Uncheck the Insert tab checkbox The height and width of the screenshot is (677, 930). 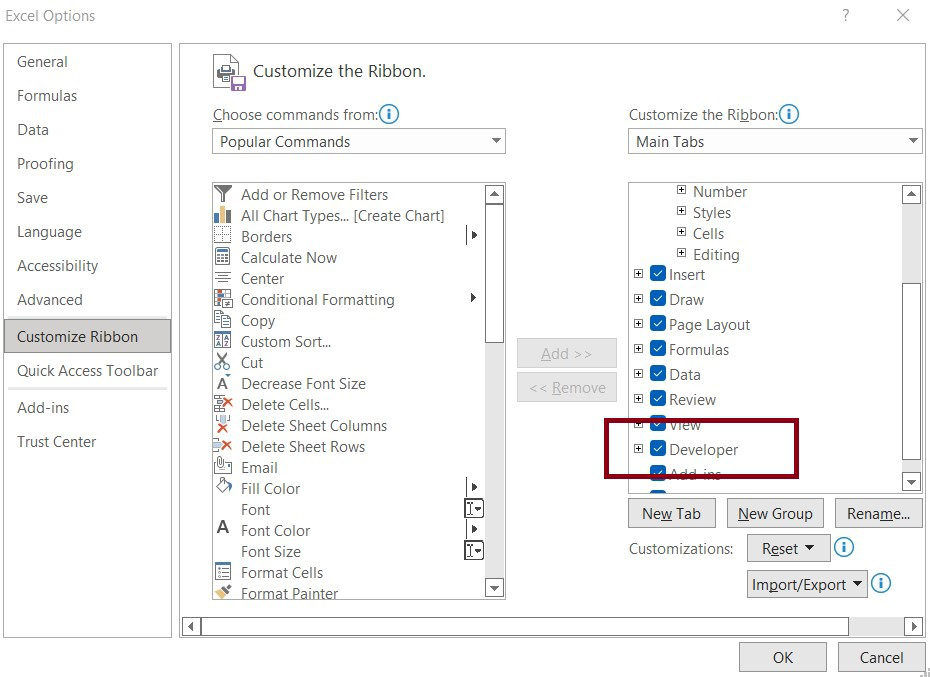pyautogui.click(x=658, y=274)
